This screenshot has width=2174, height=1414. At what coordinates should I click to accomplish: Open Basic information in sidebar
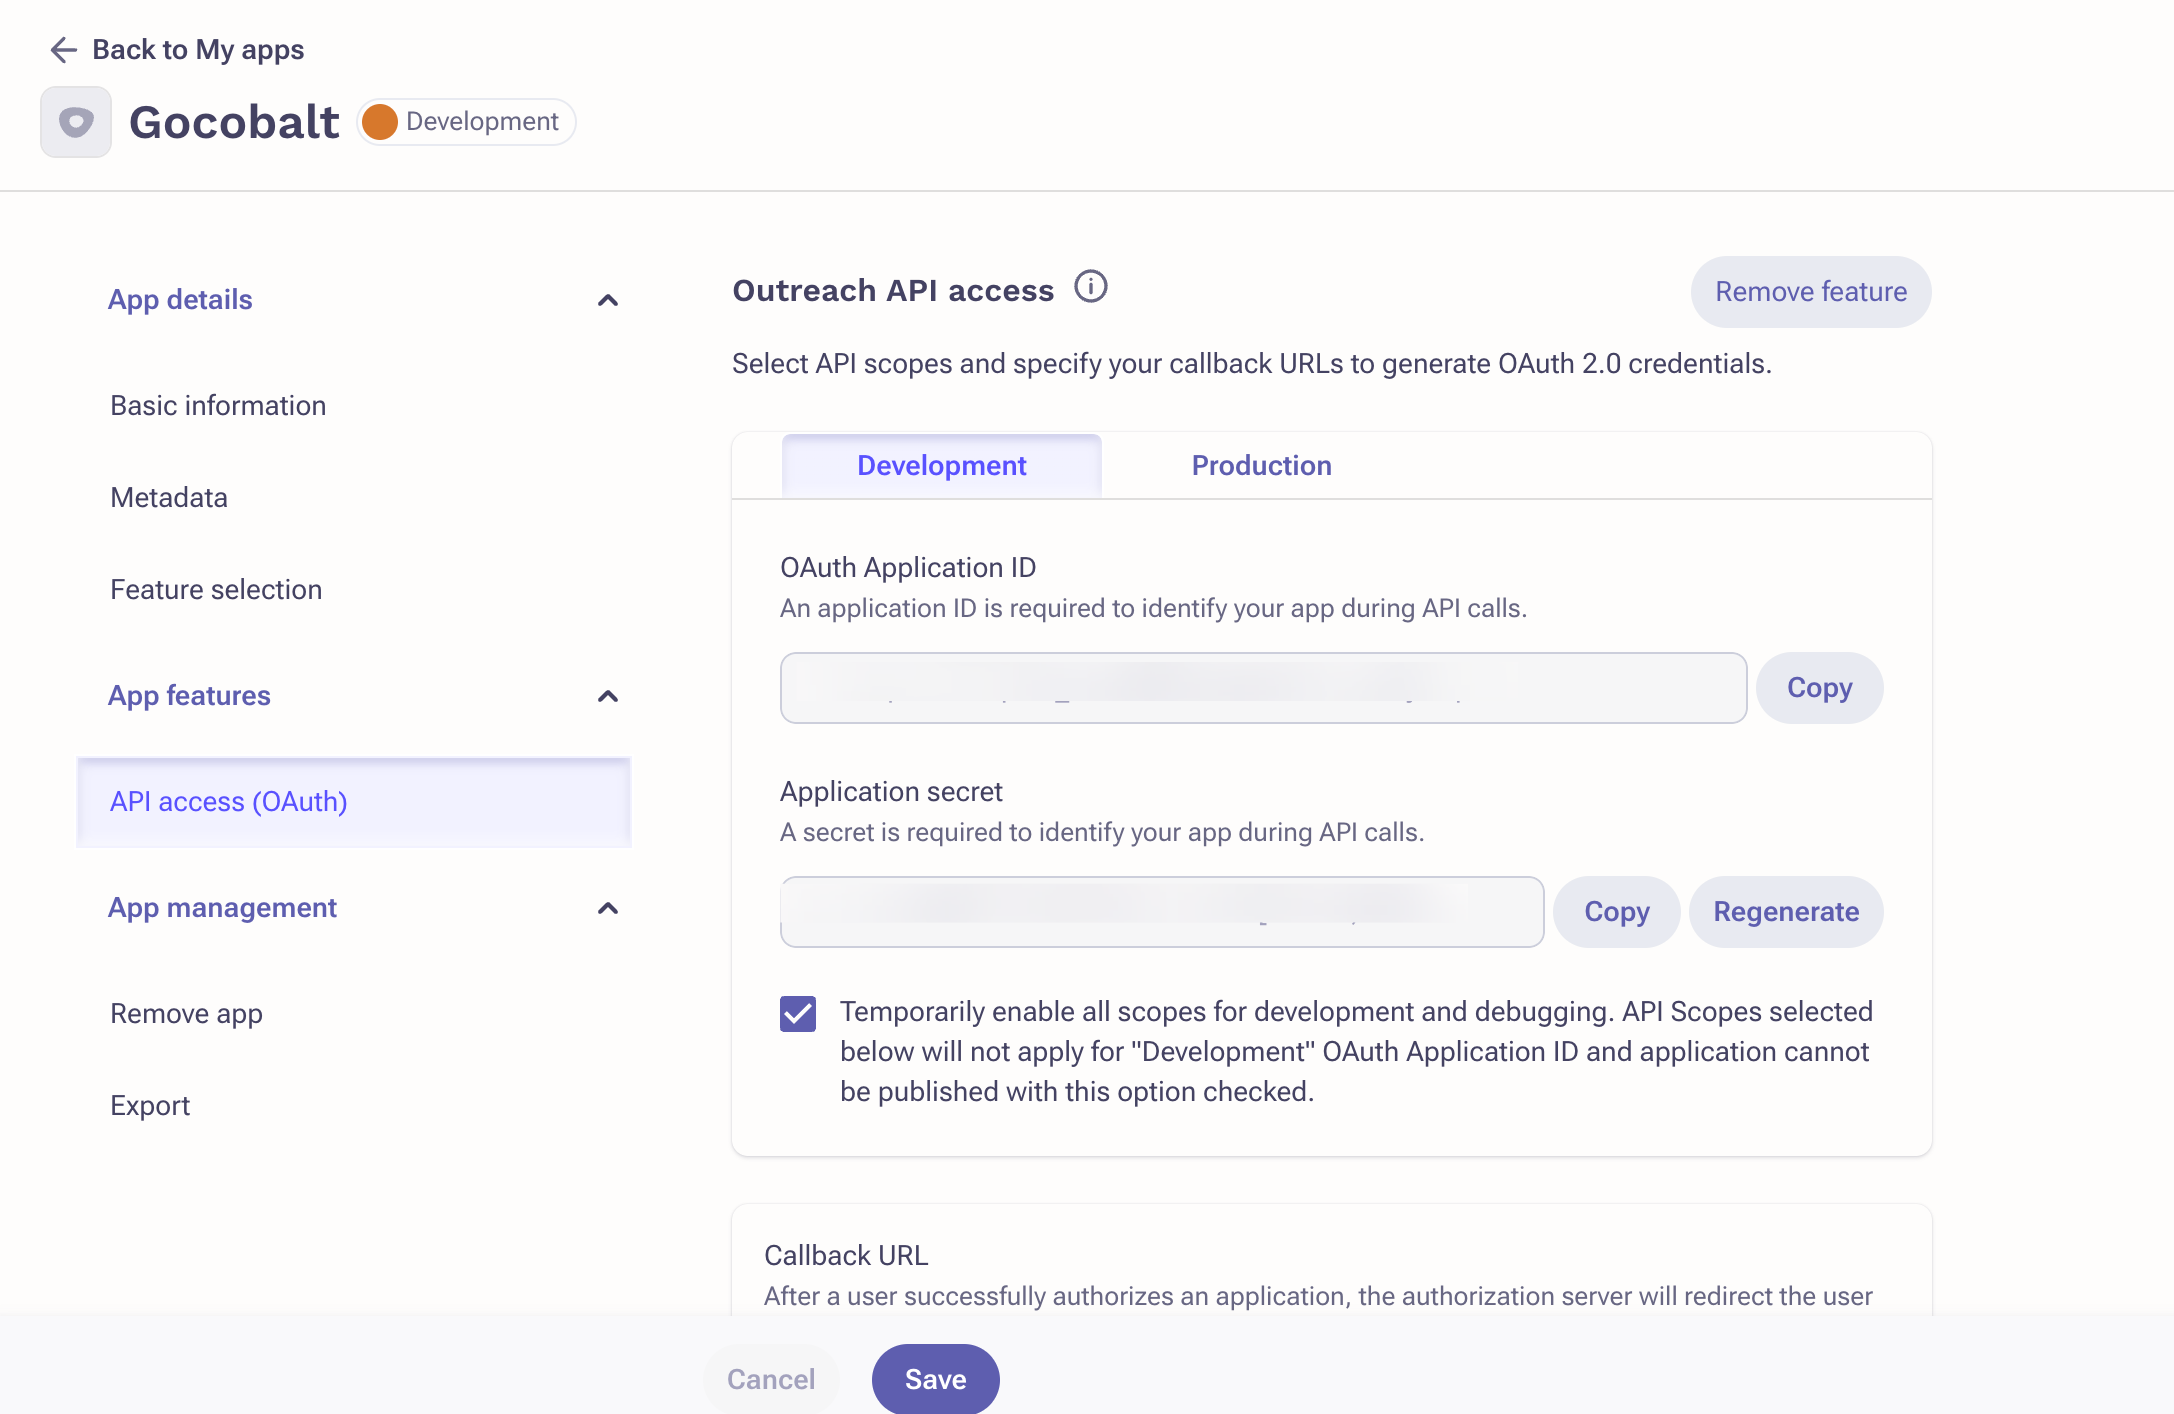[x=218, y=406]
